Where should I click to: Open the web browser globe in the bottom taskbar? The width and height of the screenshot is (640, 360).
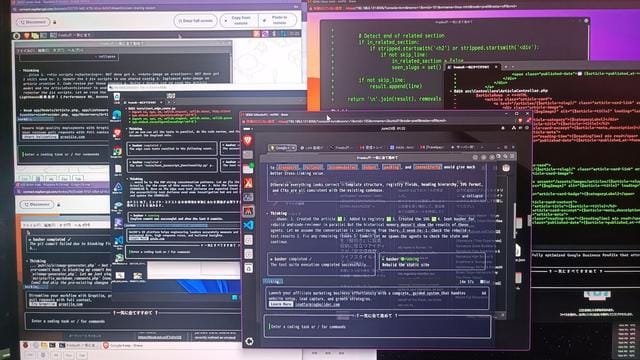click(36, 345)
